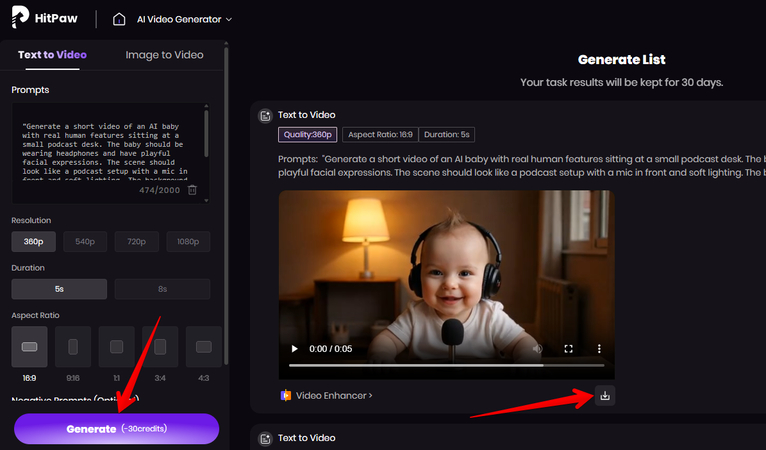The image size is (766, 450).
Task: Click the Generate List heading
Action: coord(621,60)
